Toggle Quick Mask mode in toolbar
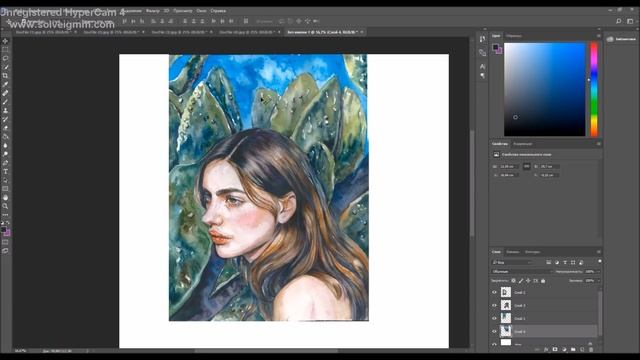The height and width of the screenshot is (360, 640). pyautogui.click(x=5, y=242)
